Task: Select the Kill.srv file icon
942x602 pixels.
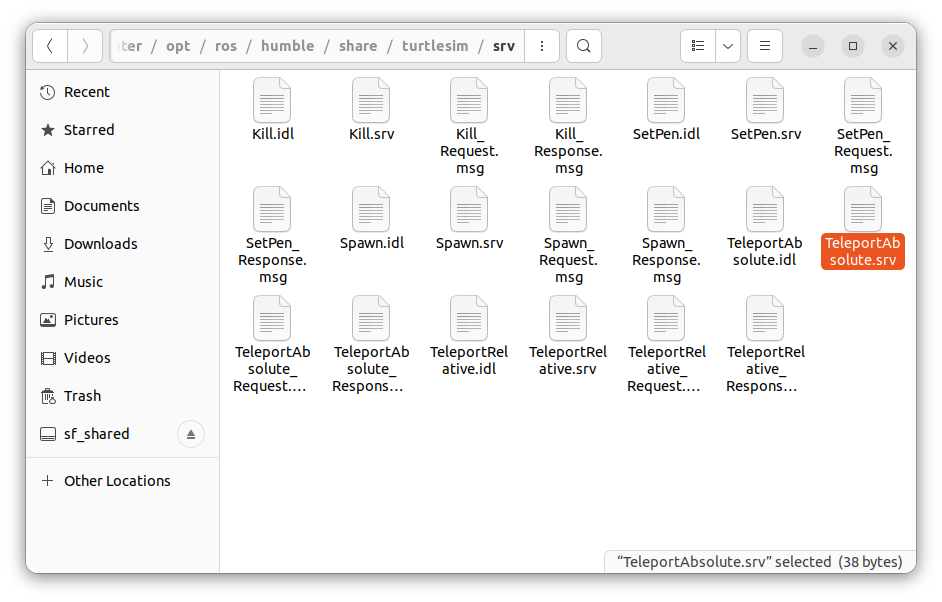Action: click(371, 100)
